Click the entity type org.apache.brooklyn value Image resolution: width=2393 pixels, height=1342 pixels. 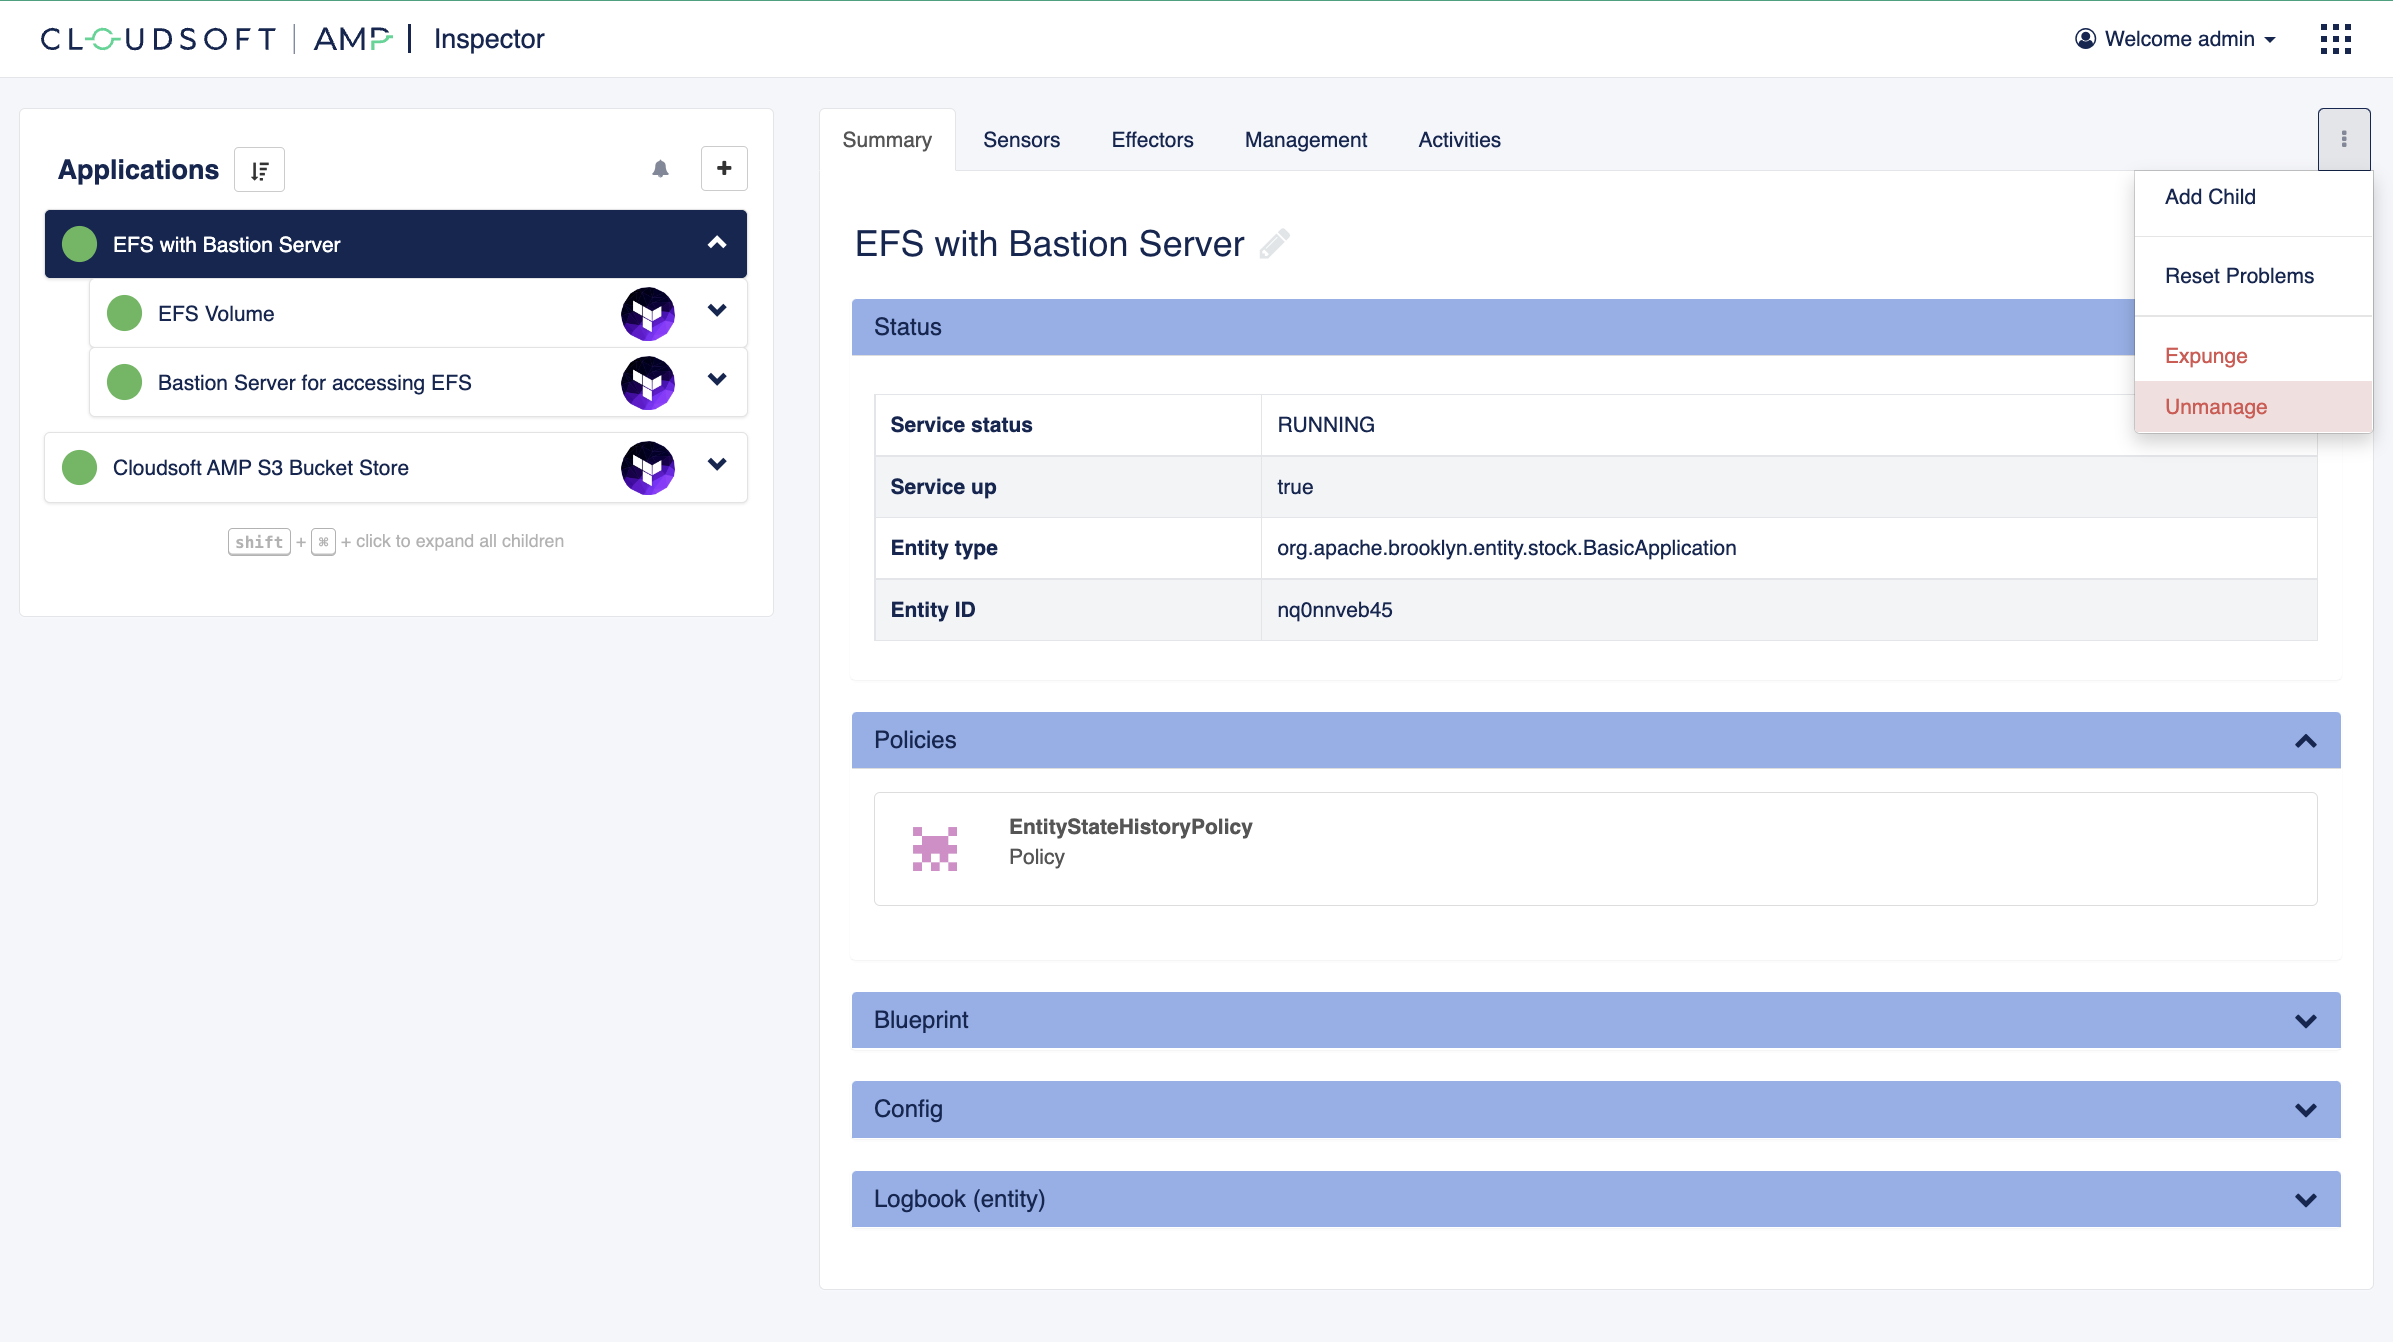1506,548
